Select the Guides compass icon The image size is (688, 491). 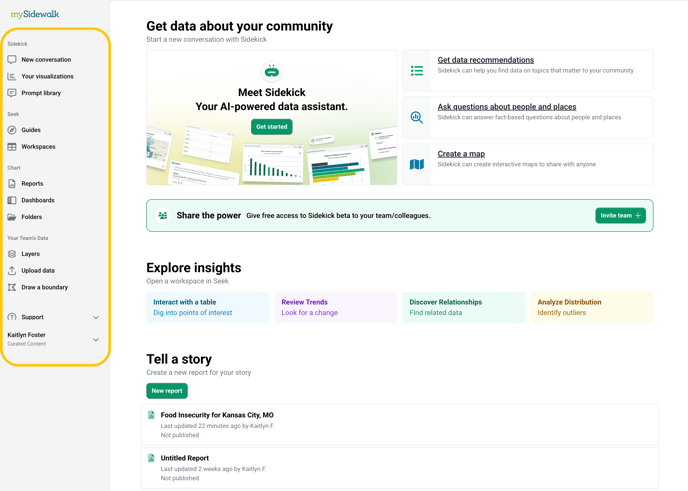coord(12,130)
